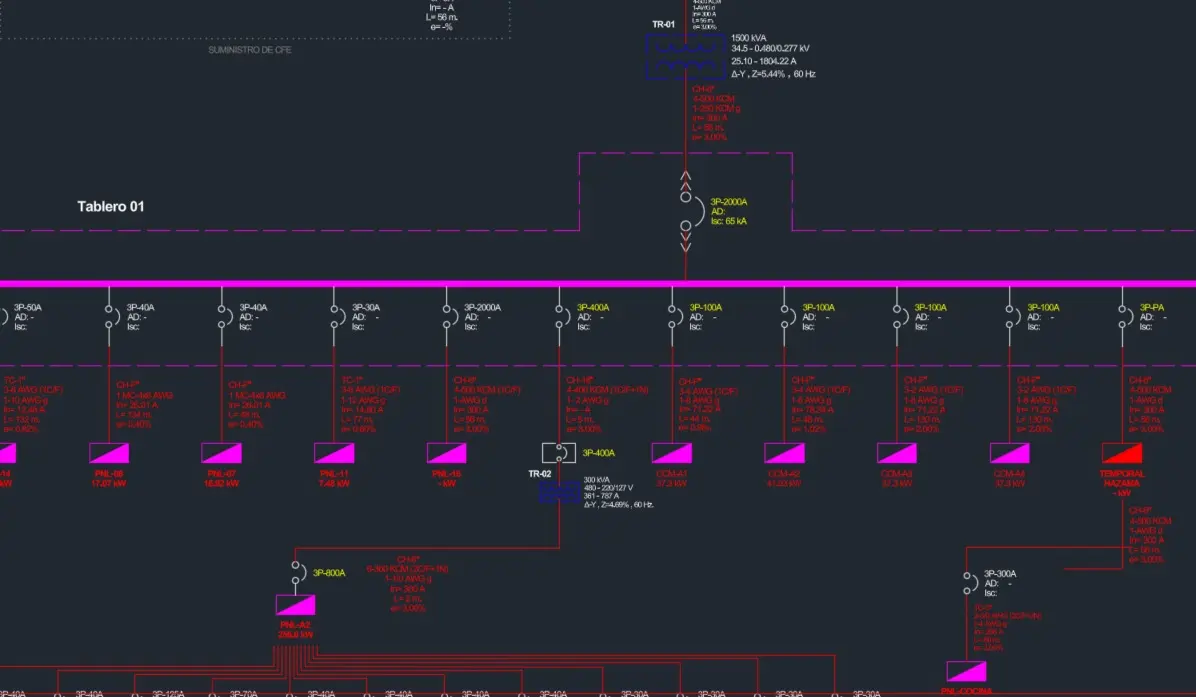Click the 'TEMPORAL HAZAMA' label text
Viewport: 1196px width, 697px height.
(1122, 479)
